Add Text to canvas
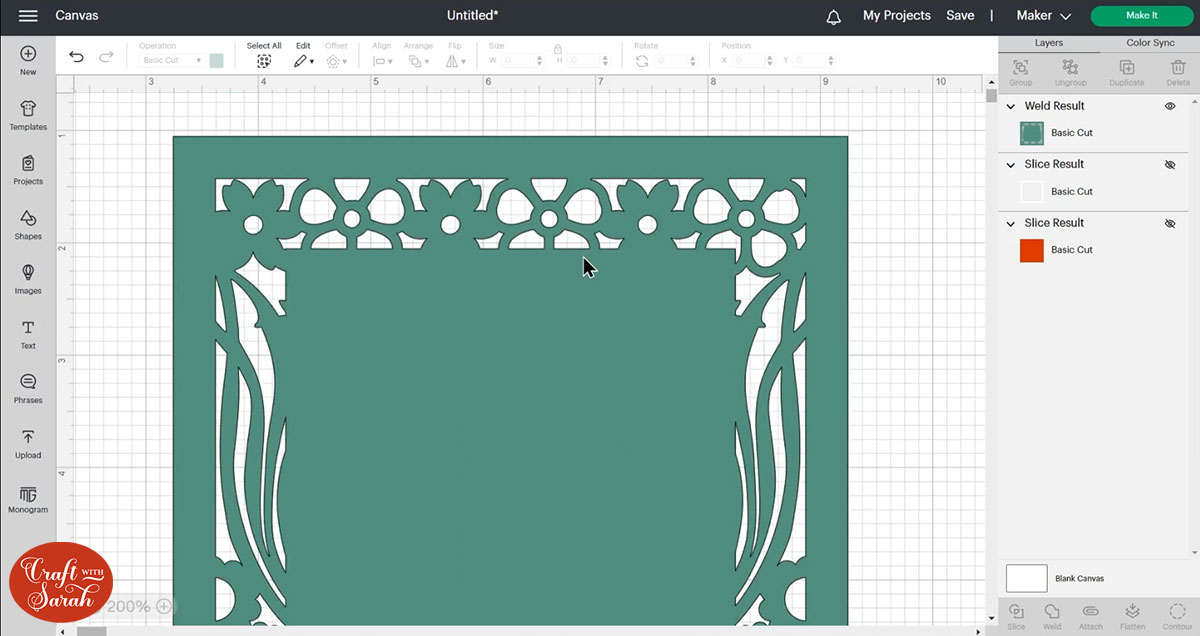This screenshot has height=636, width=1200. [28, 333]
